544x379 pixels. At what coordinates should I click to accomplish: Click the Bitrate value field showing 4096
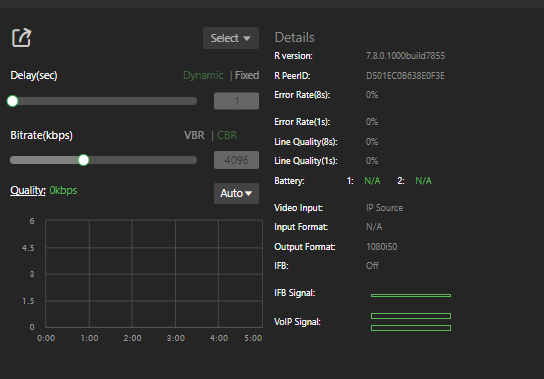236,160
